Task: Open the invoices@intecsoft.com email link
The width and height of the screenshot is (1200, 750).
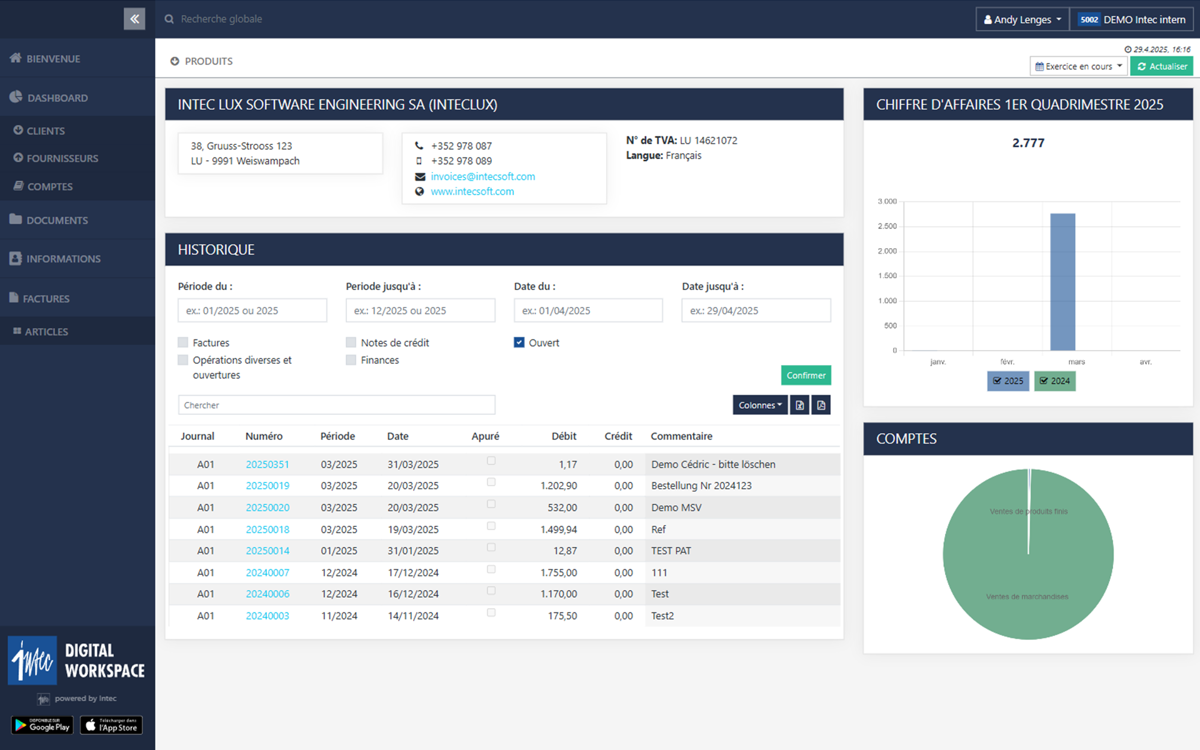Action: [483, 177]
